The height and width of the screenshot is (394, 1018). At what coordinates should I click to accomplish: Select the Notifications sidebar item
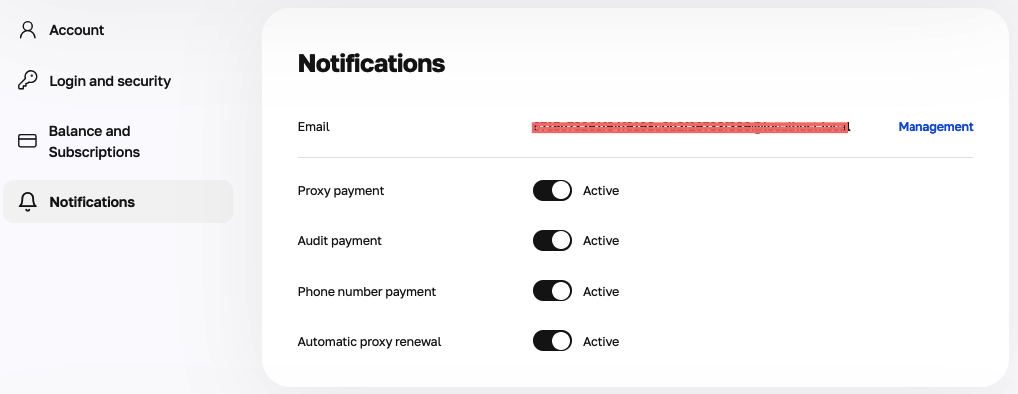pos(118,202)
